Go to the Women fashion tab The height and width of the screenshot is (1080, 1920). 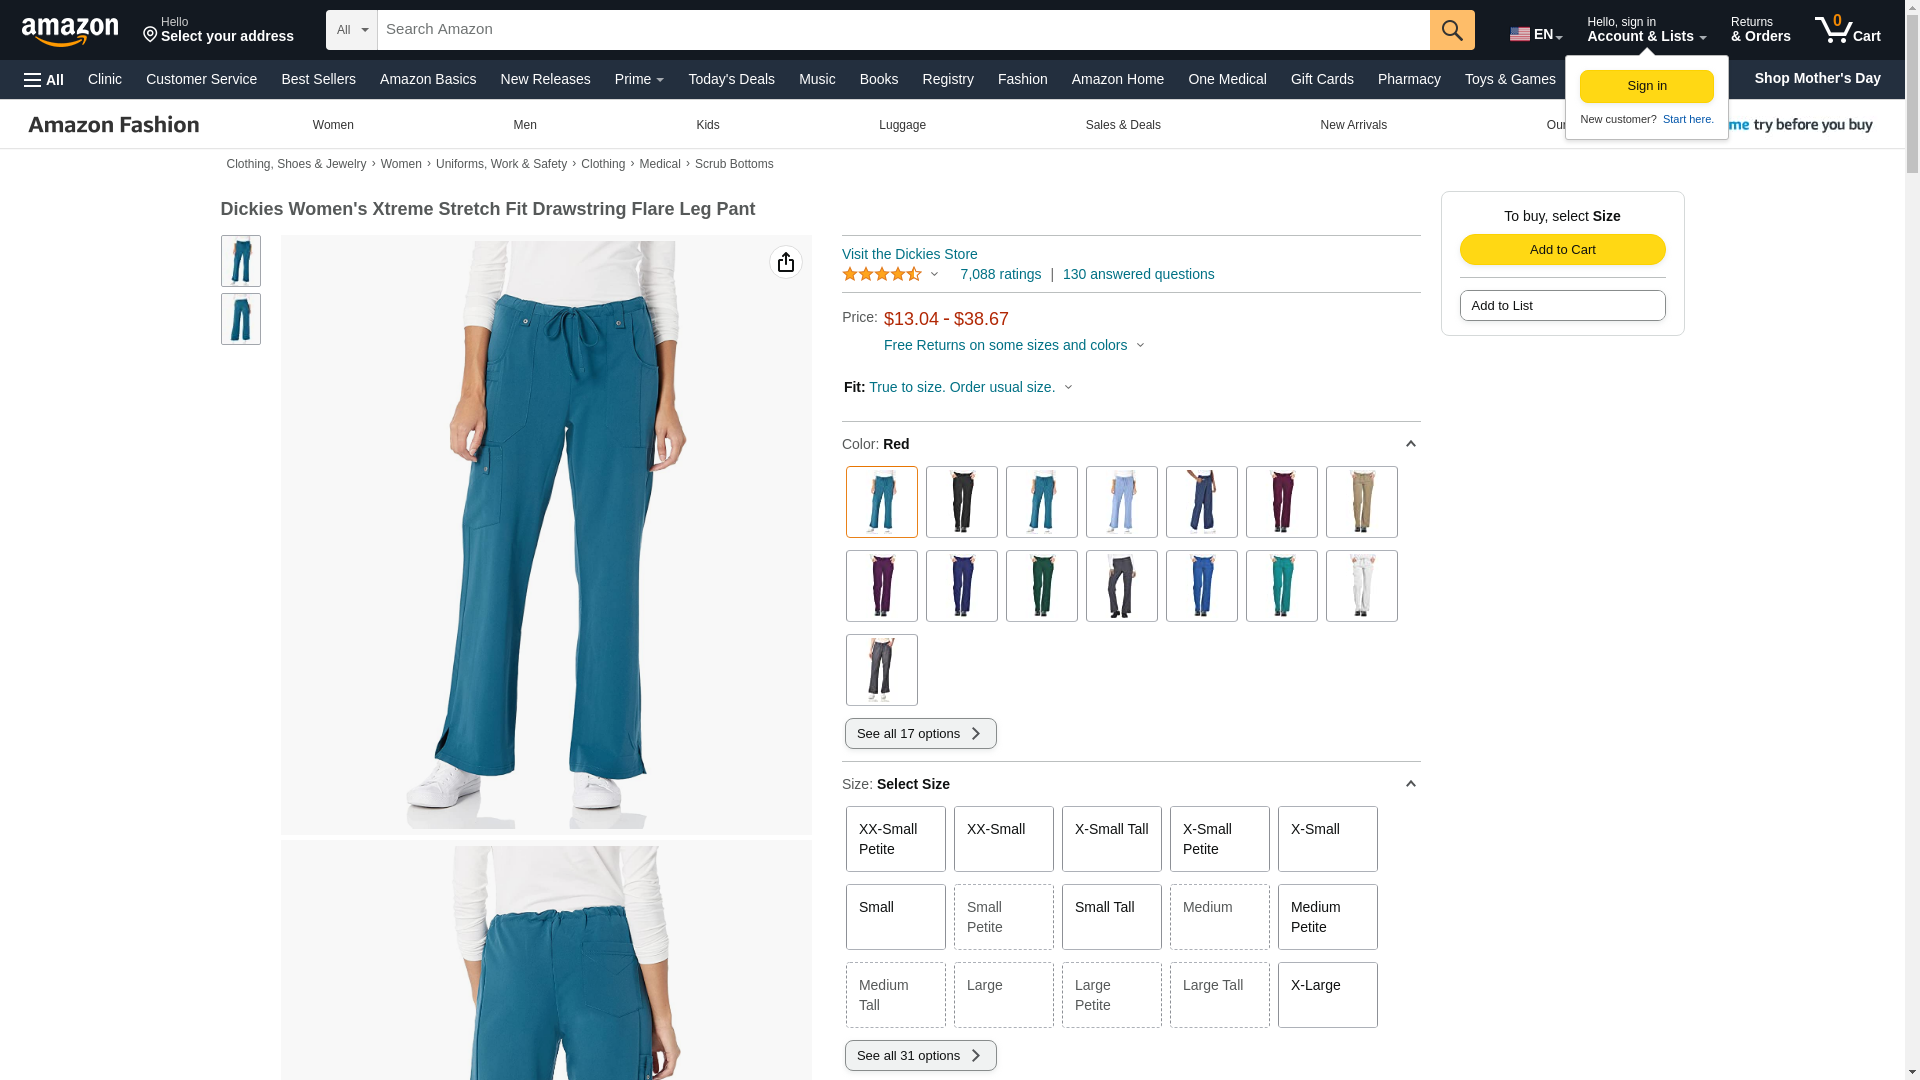click(333, 125)
